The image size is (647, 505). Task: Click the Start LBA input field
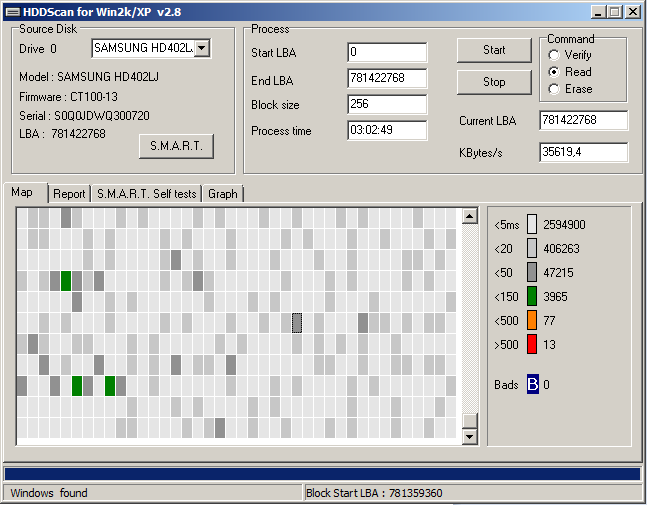pyautogui.click(x=387, y=52)
